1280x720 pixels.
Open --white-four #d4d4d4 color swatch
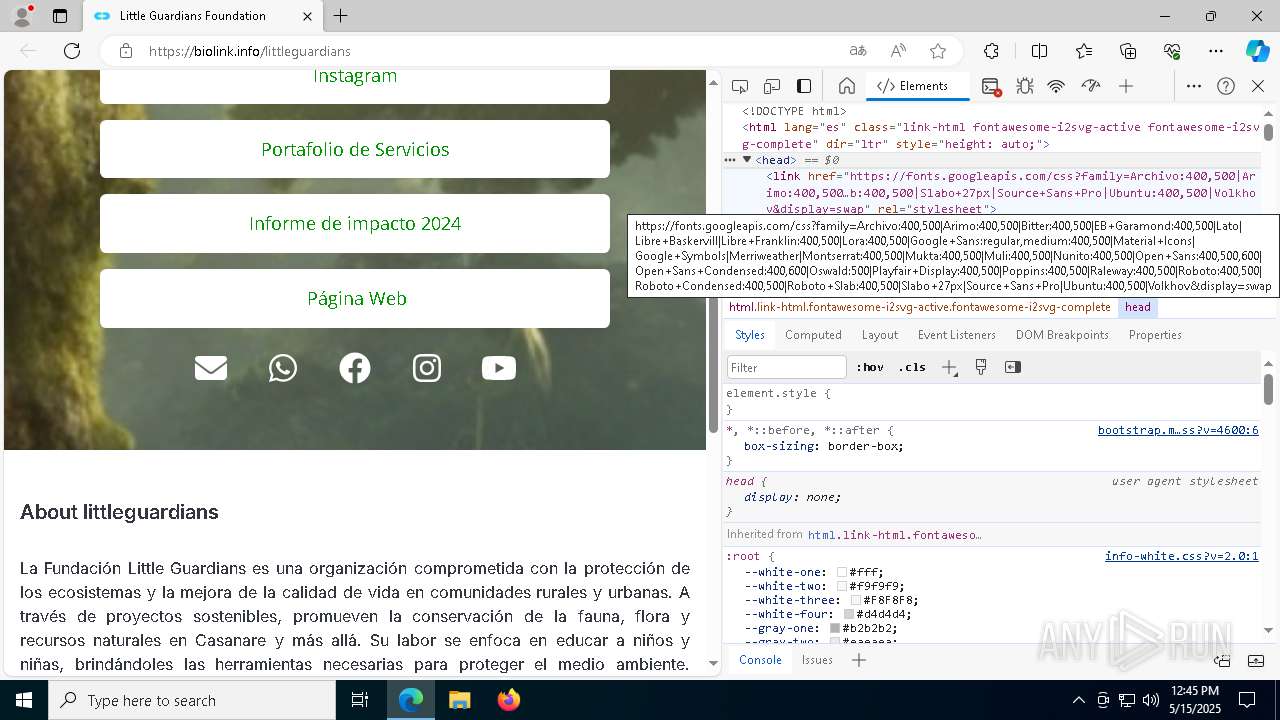(x=849, y=614)
